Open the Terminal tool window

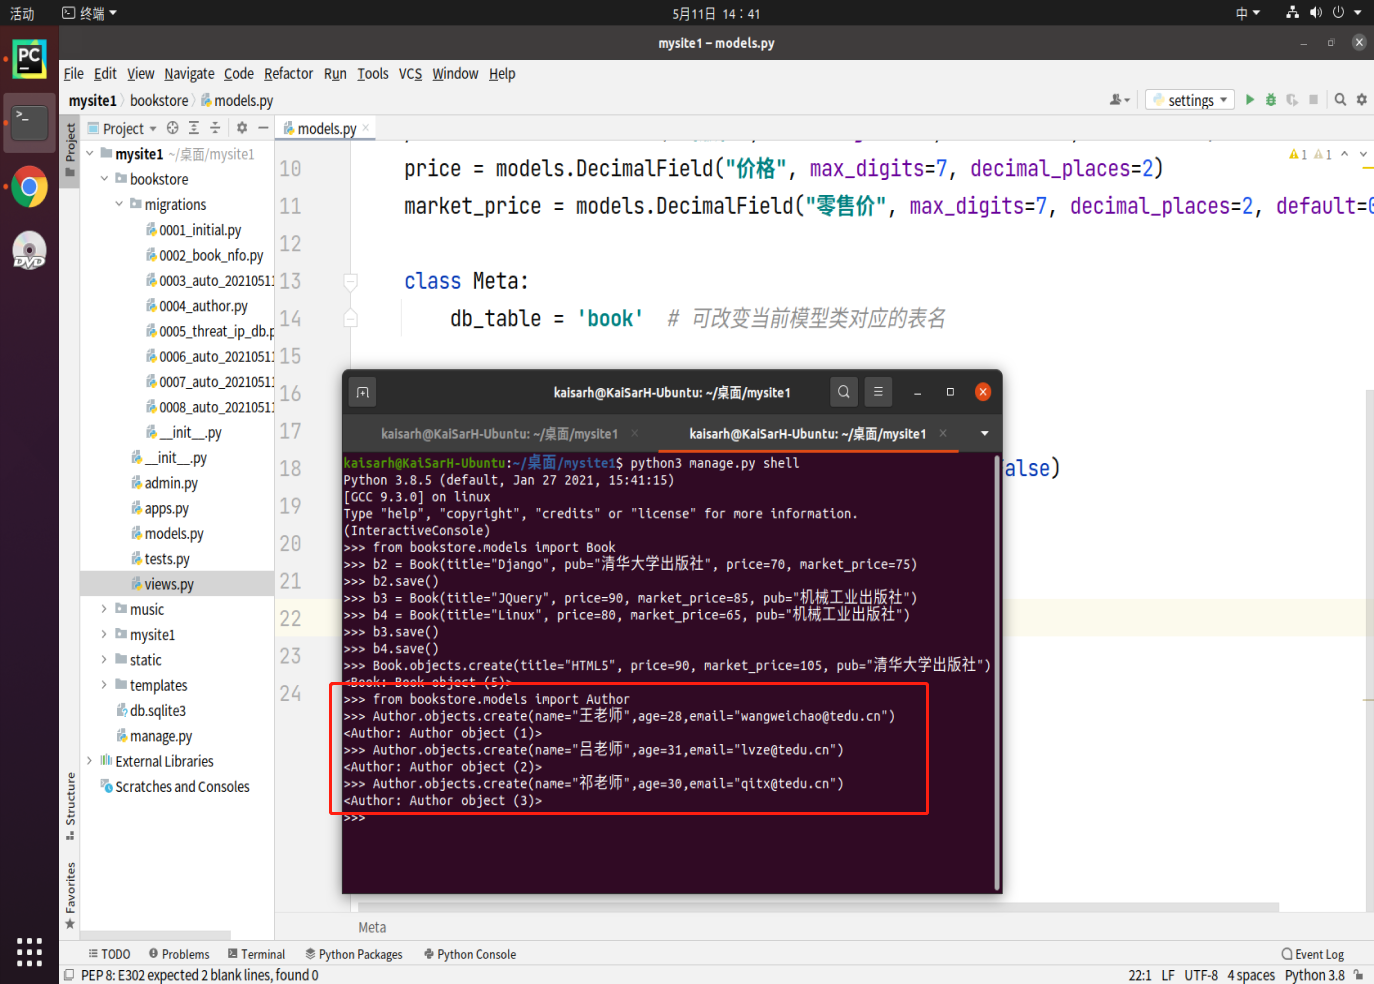click(256, 954)
